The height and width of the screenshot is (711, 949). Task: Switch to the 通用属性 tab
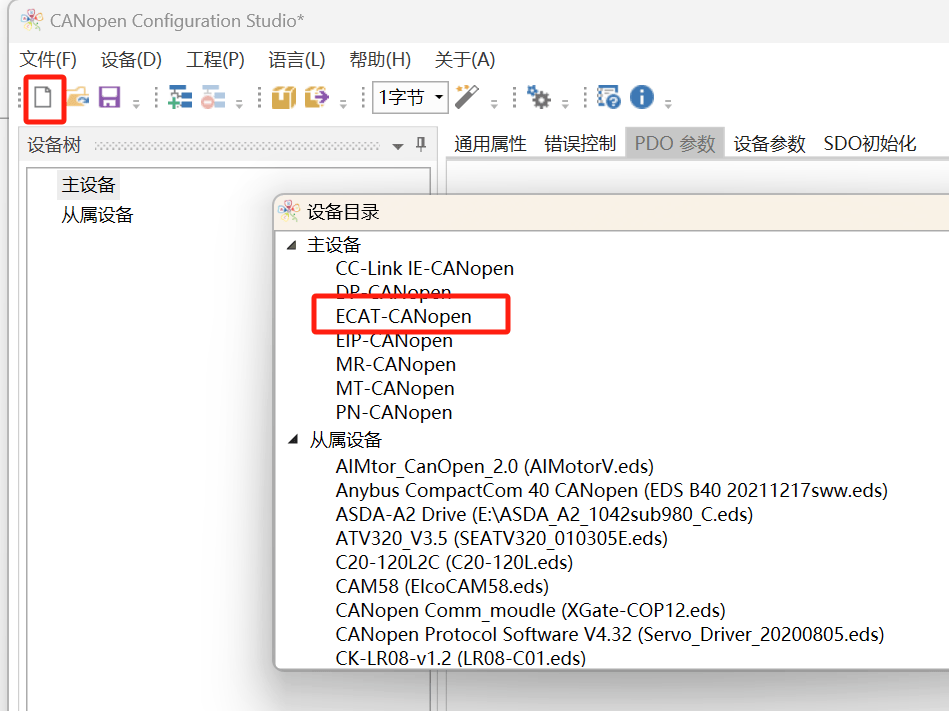pyautogui.click(x=490, y=143)
